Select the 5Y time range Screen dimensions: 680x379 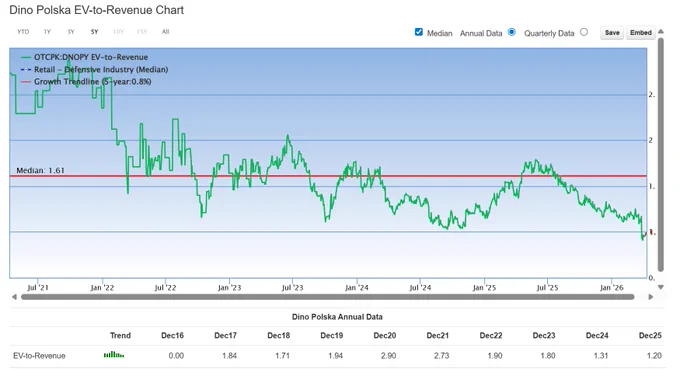tap(95, 32)
